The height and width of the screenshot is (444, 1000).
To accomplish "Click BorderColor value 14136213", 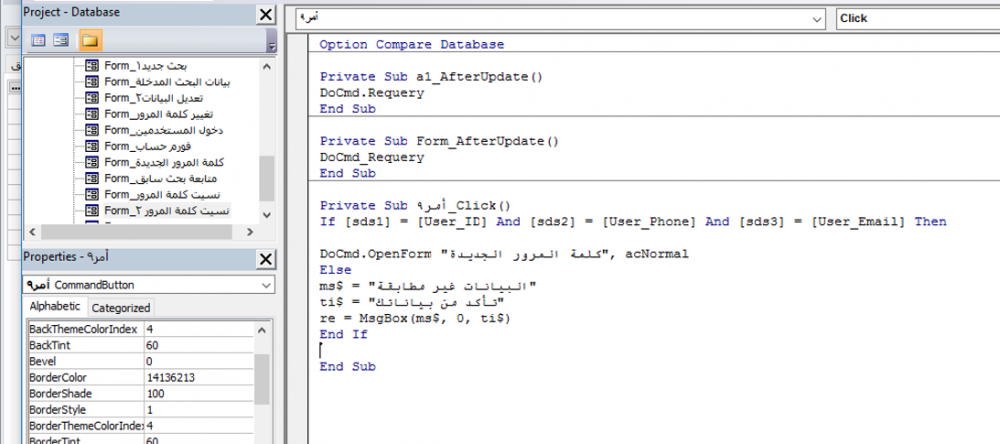I will (199, 378).
